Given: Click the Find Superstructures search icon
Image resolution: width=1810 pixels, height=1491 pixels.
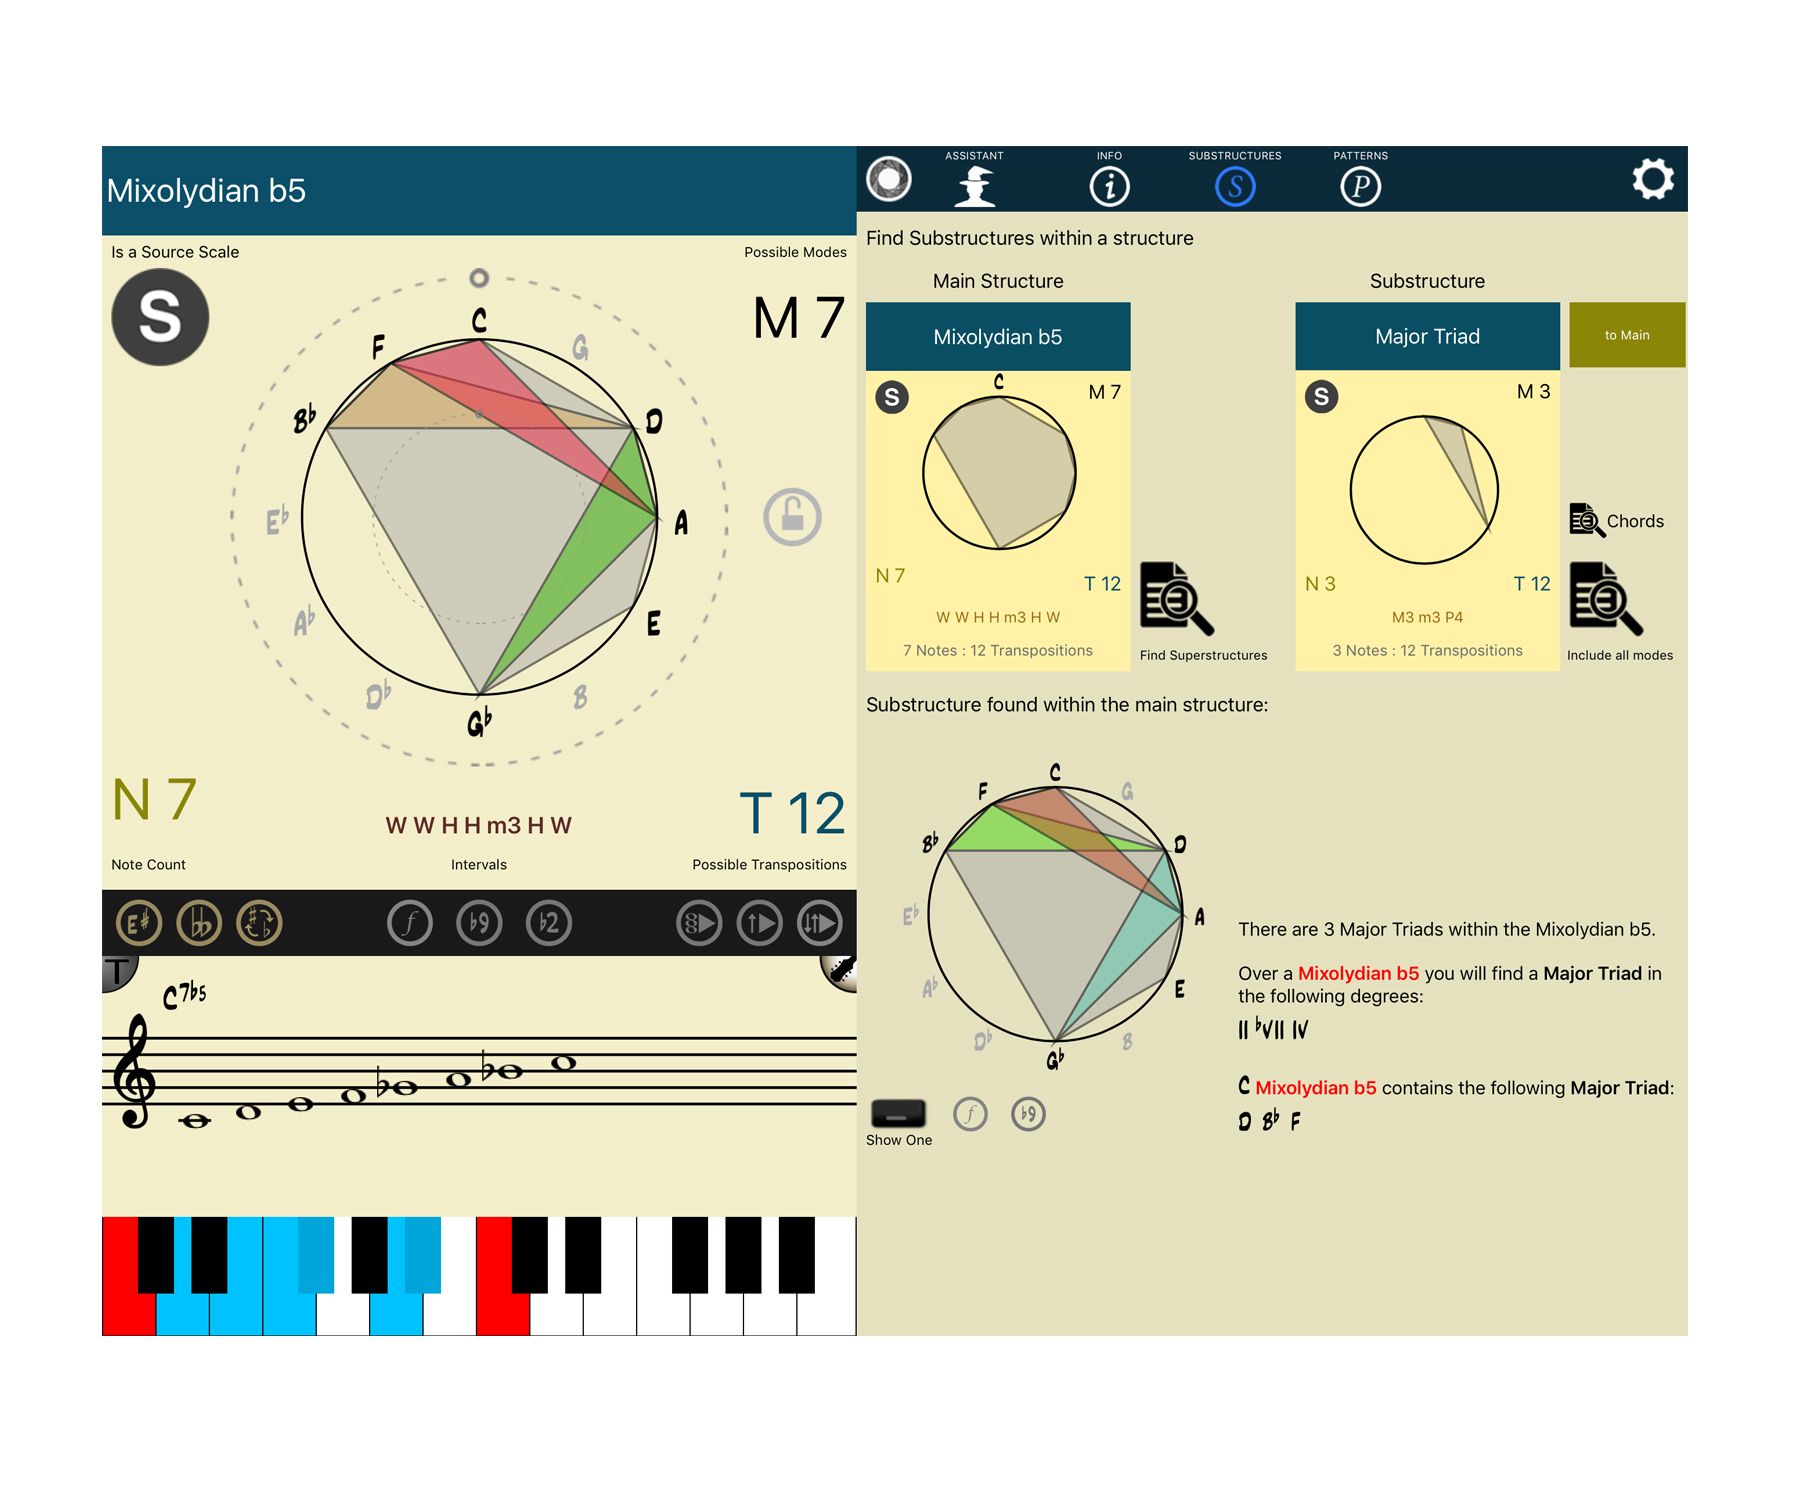Looking at the screenshot, I should (1176, 598).
